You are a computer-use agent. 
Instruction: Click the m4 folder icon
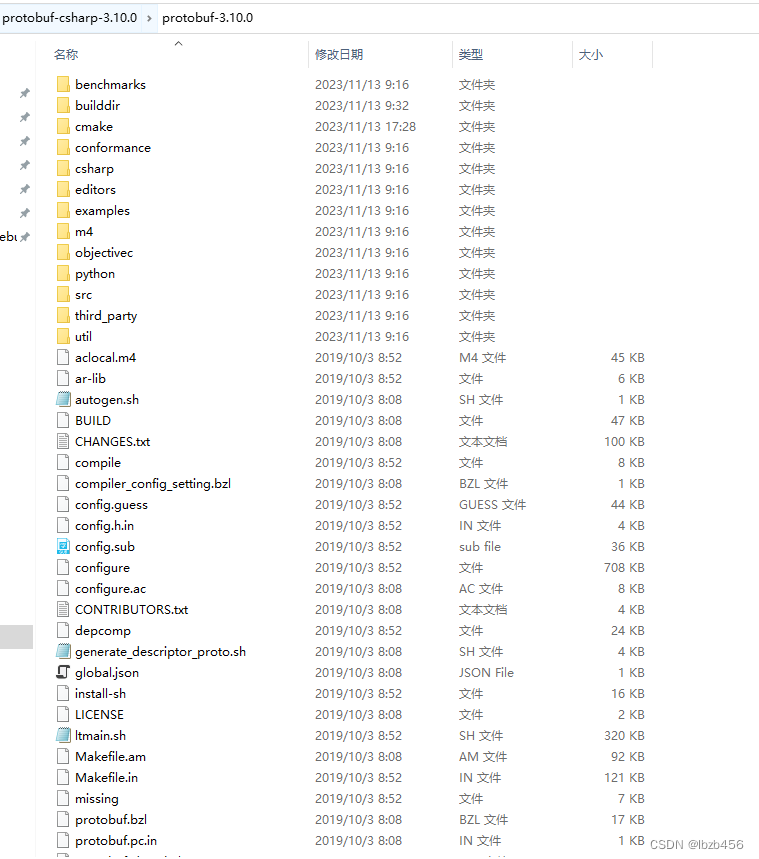point(63,231)
